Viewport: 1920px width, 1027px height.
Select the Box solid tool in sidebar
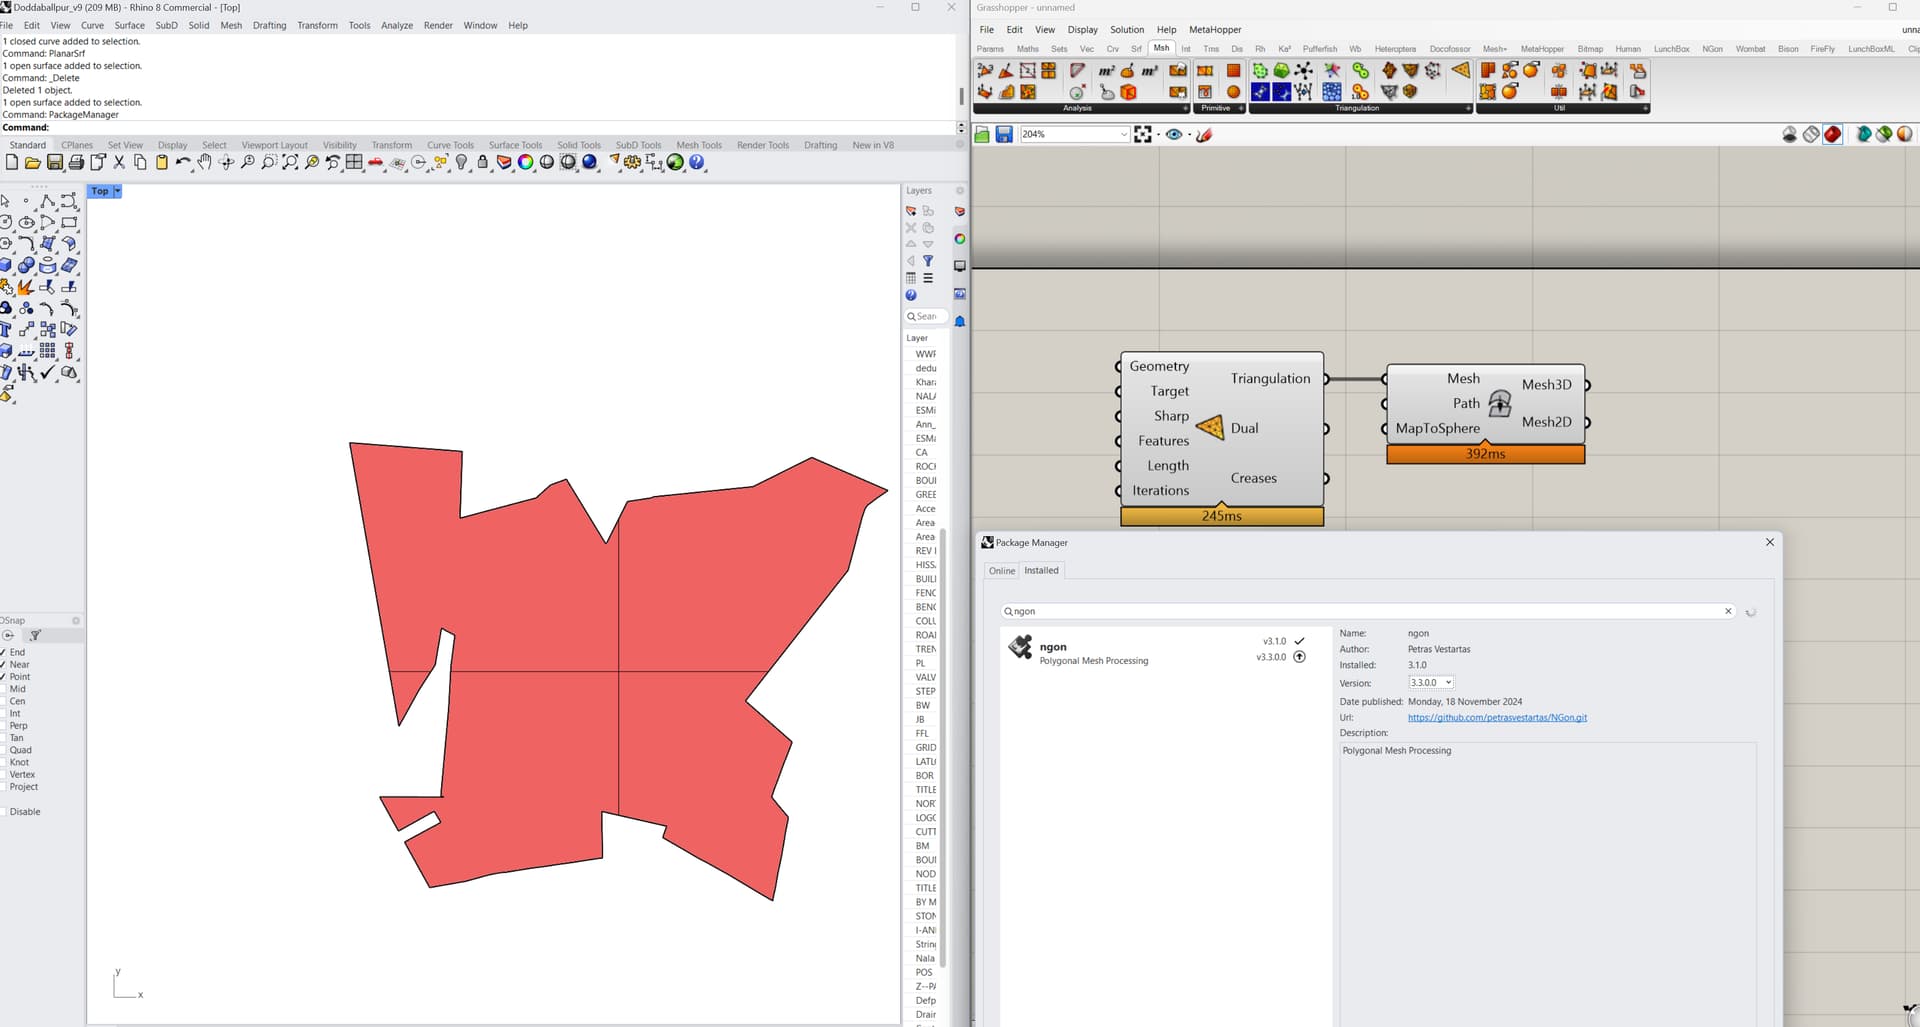(6, 265)
